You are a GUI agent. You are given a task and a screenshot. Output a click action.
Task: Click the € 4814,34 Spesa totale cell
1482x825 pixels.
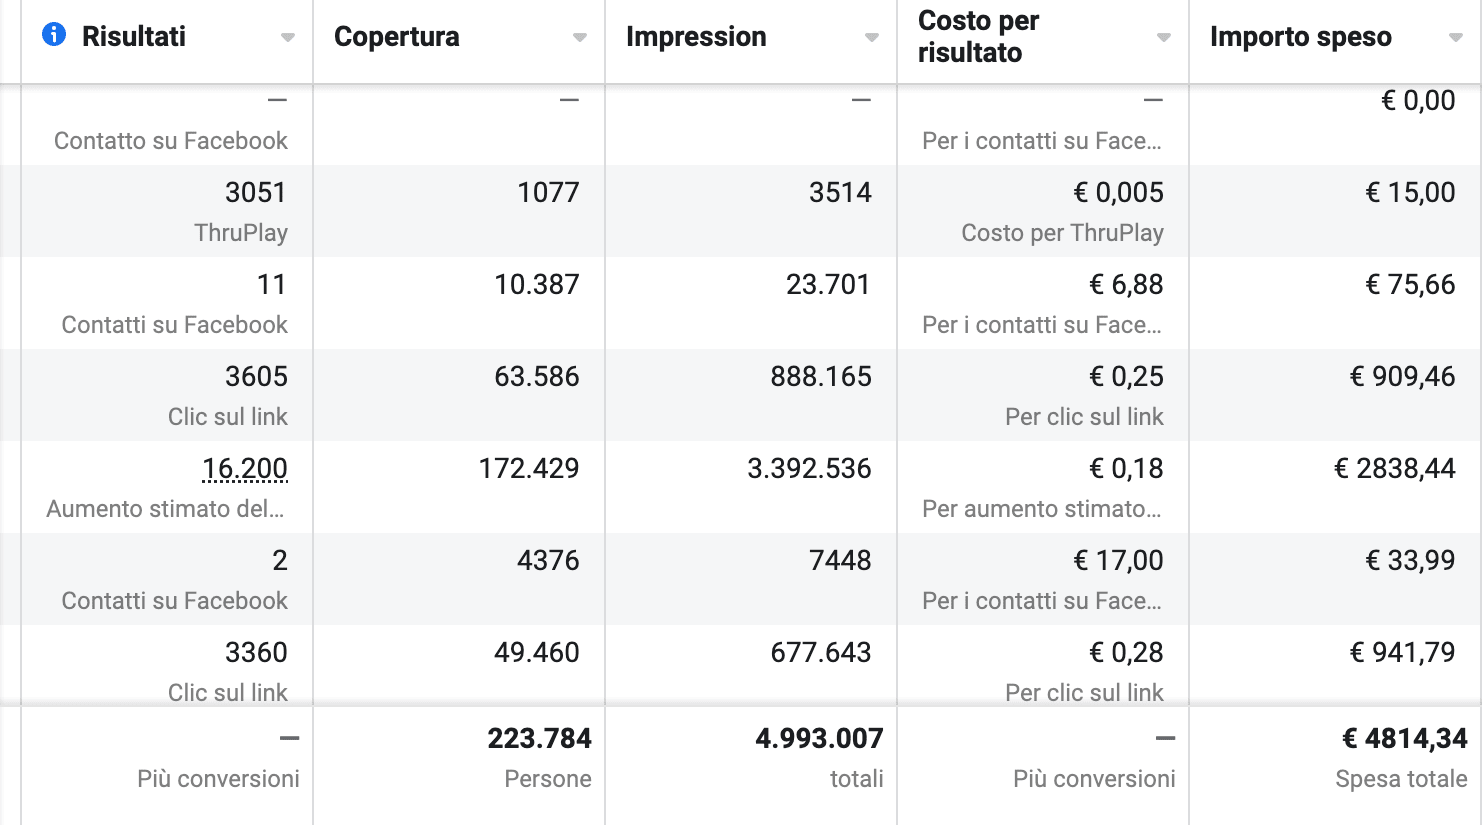coord(1405,738)
